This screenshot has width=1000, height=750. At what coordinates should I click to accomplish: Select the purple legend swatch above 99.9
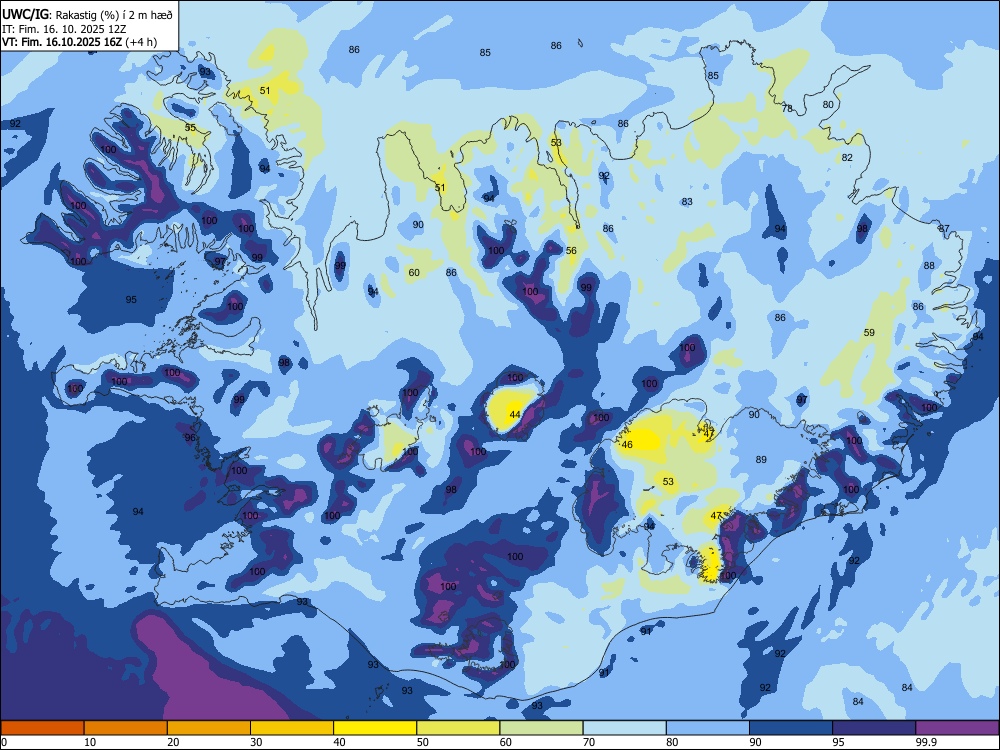957,728
